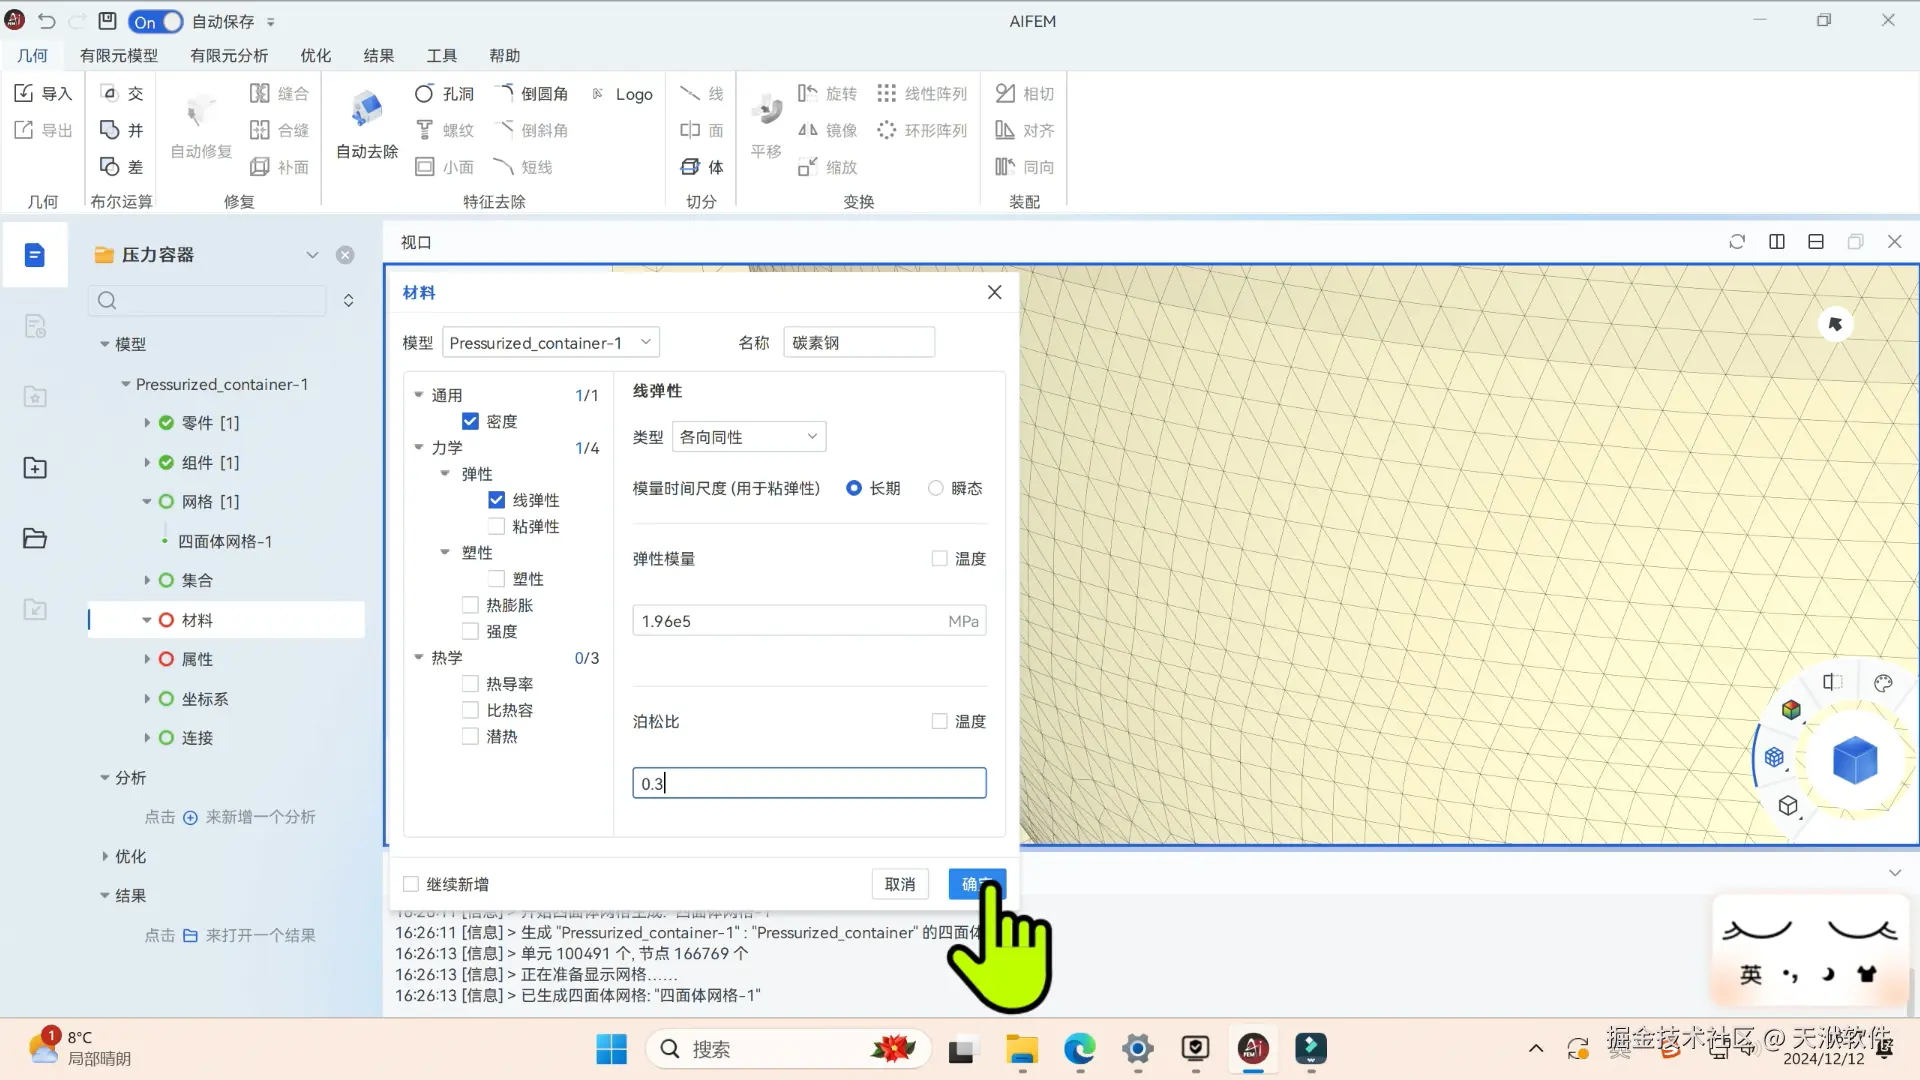Expand the 属性 tree node
The width and height of the screenshot is (1920, 1080).
pos(147,659)
